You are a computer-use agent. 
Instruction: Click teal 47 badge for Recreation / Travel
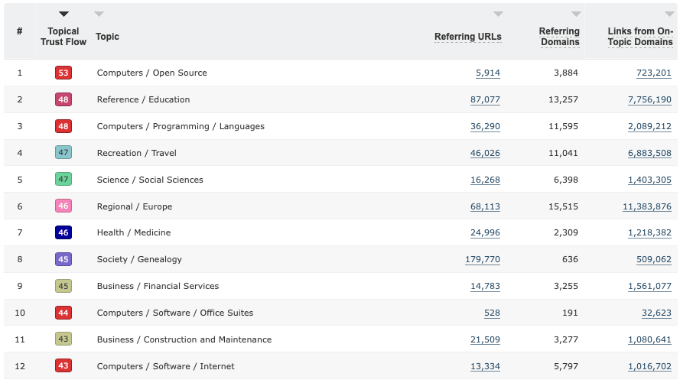[x=63, y=153]
